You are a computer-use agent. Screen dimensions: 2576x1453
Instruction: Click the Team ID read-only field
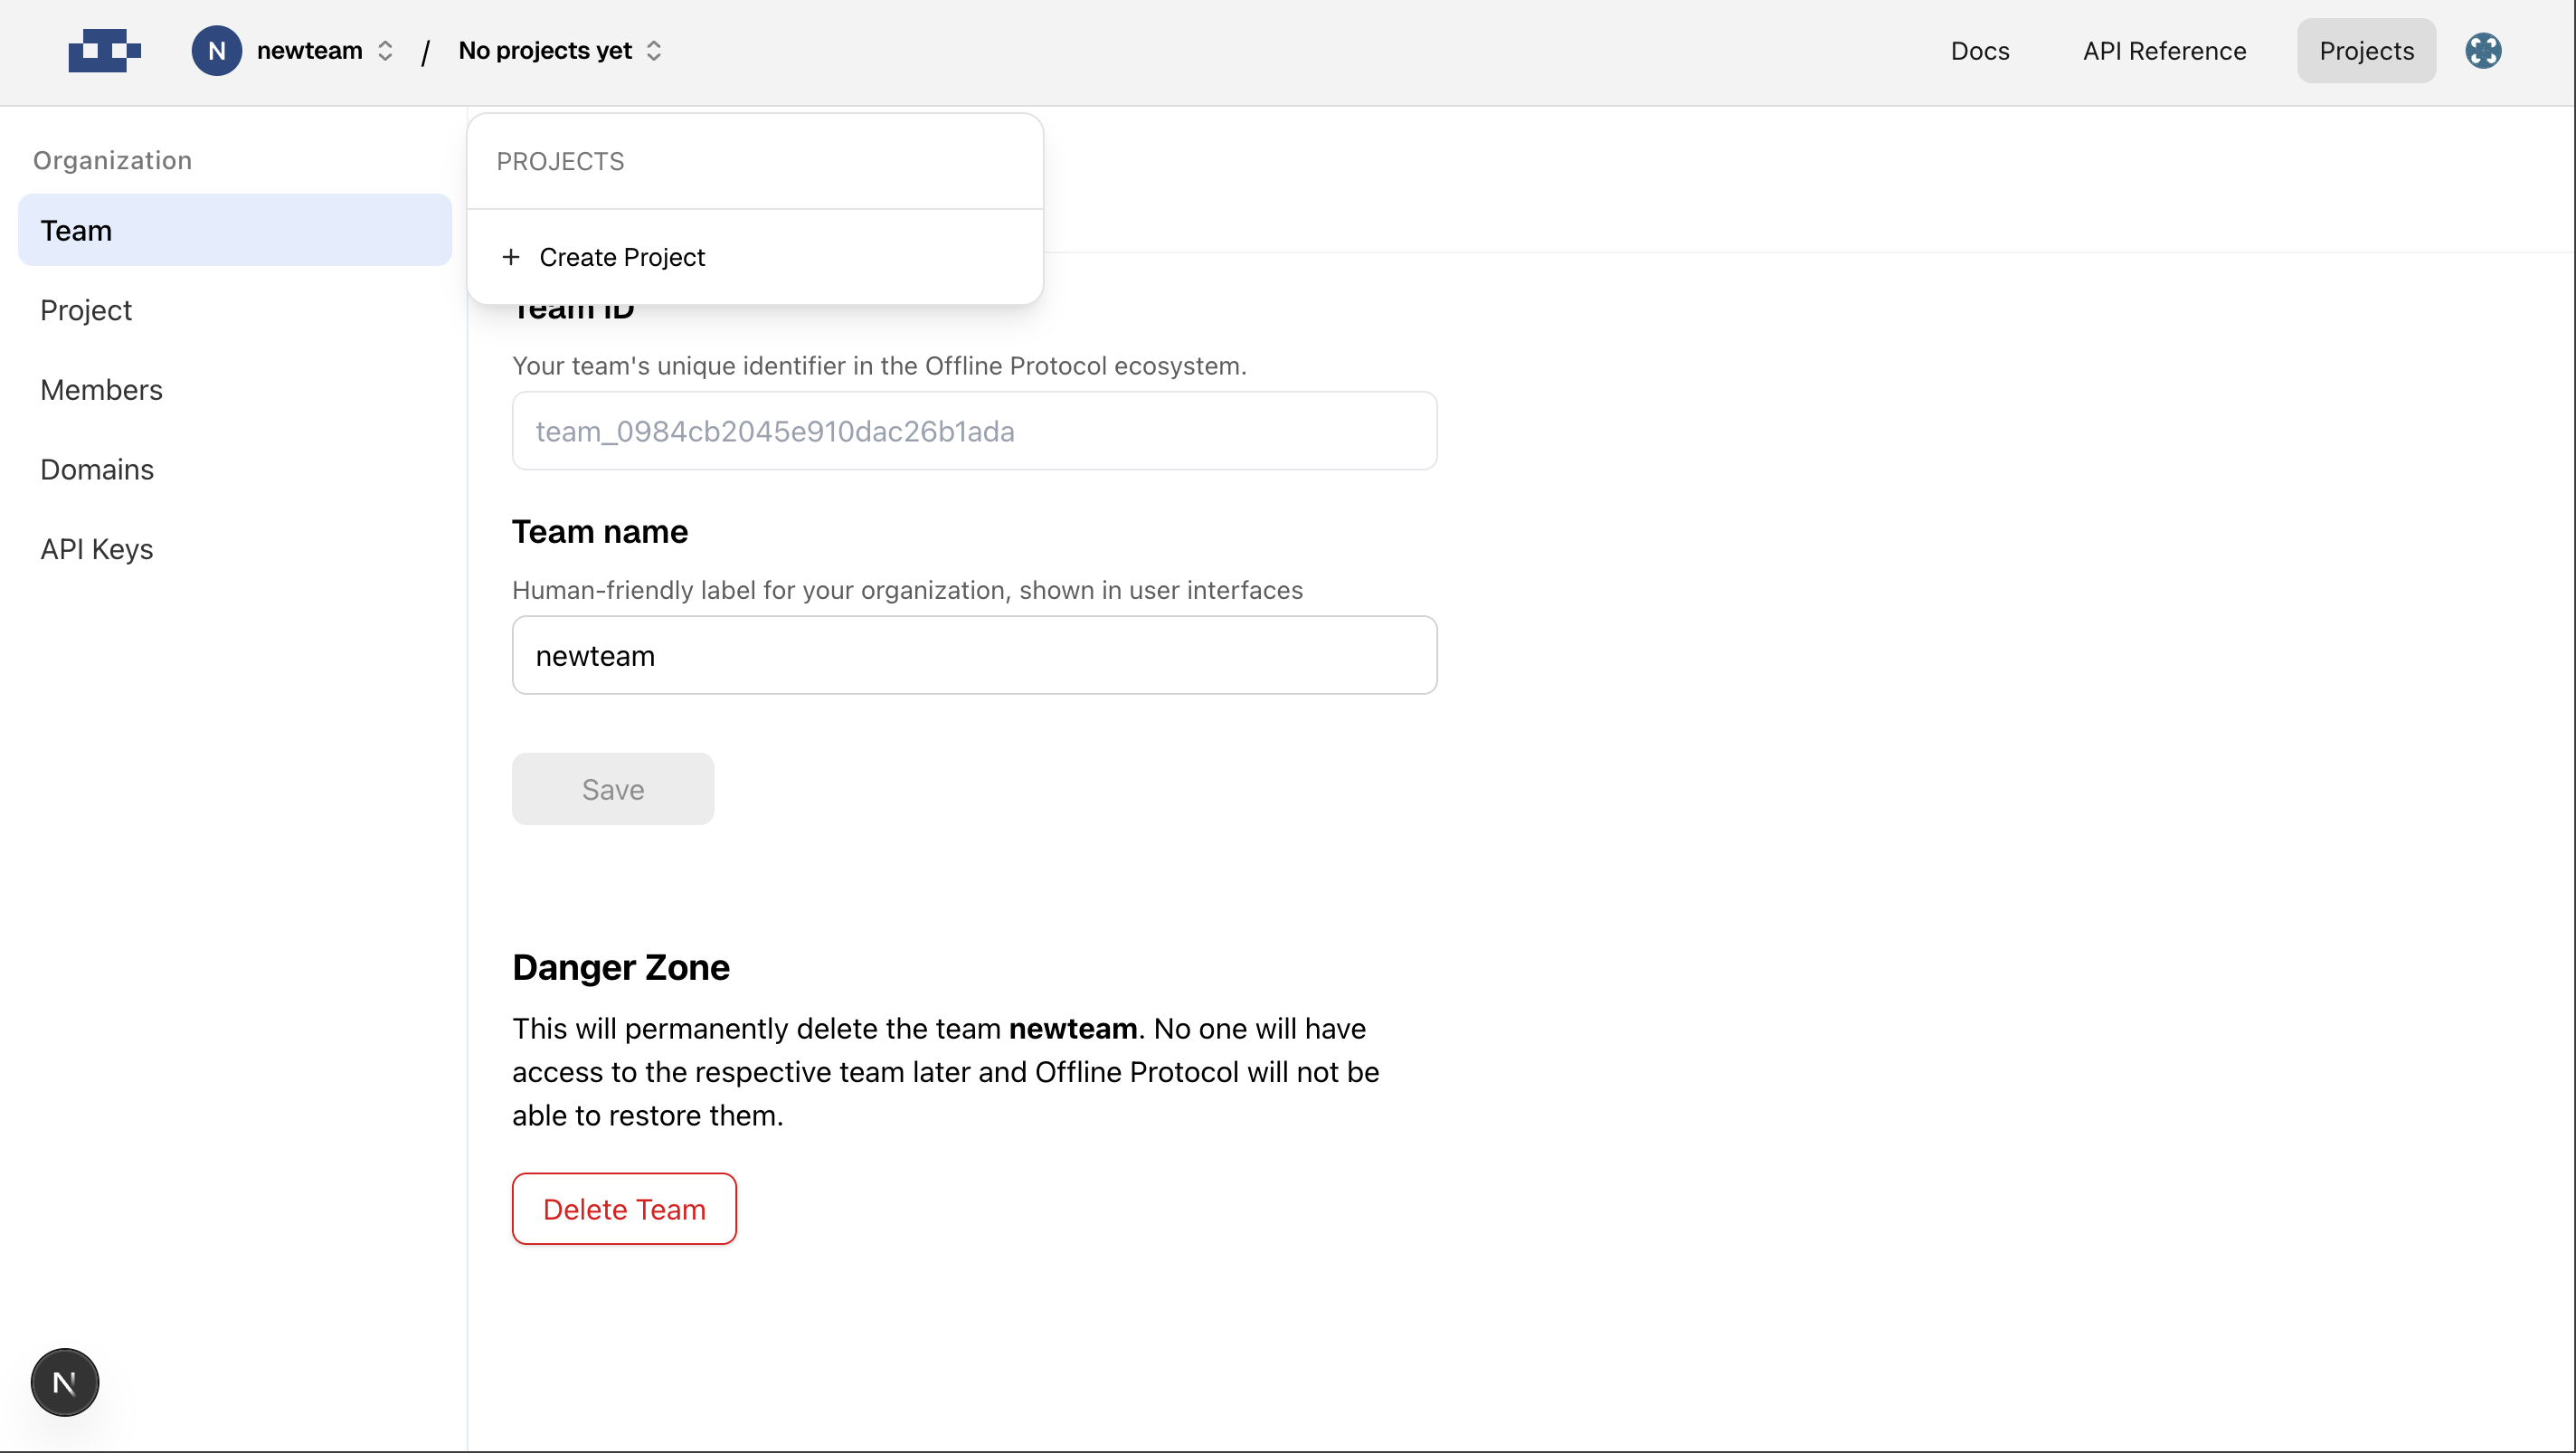click(974, 431)
